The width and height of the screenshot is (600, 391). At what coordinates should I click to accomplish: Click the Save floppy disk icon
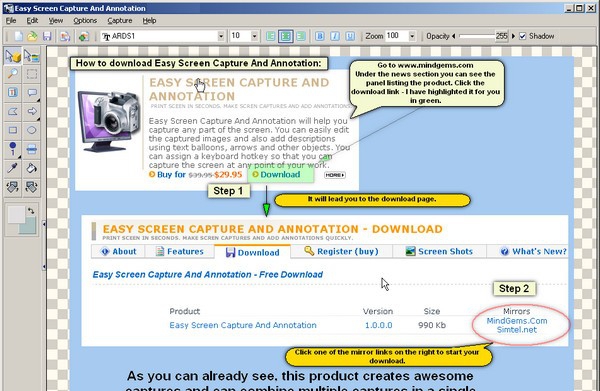pos(47,36)
